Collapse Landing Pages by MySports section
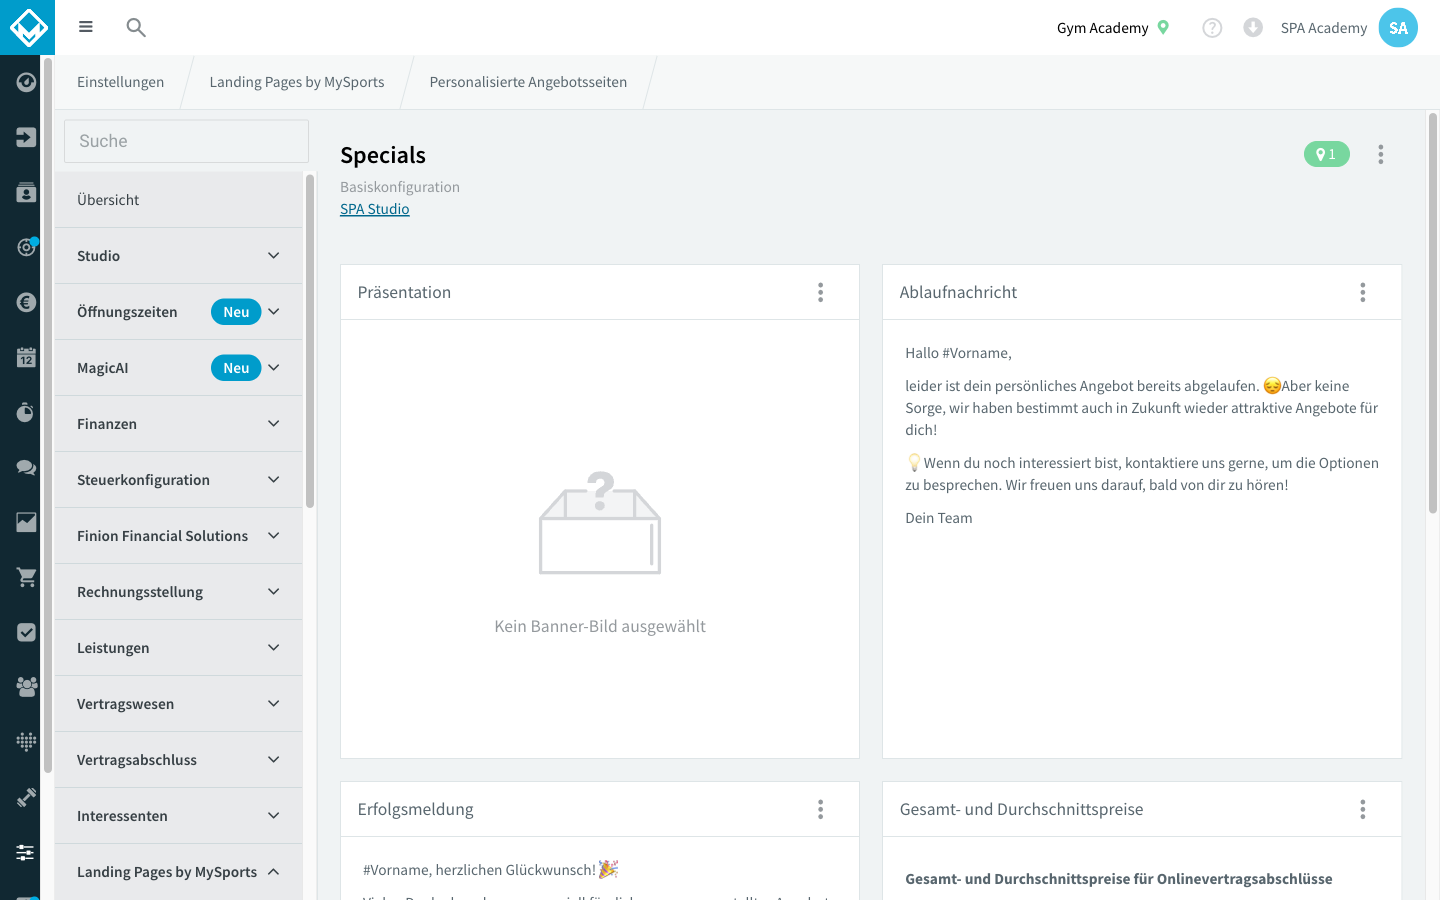Image resolution: width=1440 pixels, height=900 pixels. [179, 872]
